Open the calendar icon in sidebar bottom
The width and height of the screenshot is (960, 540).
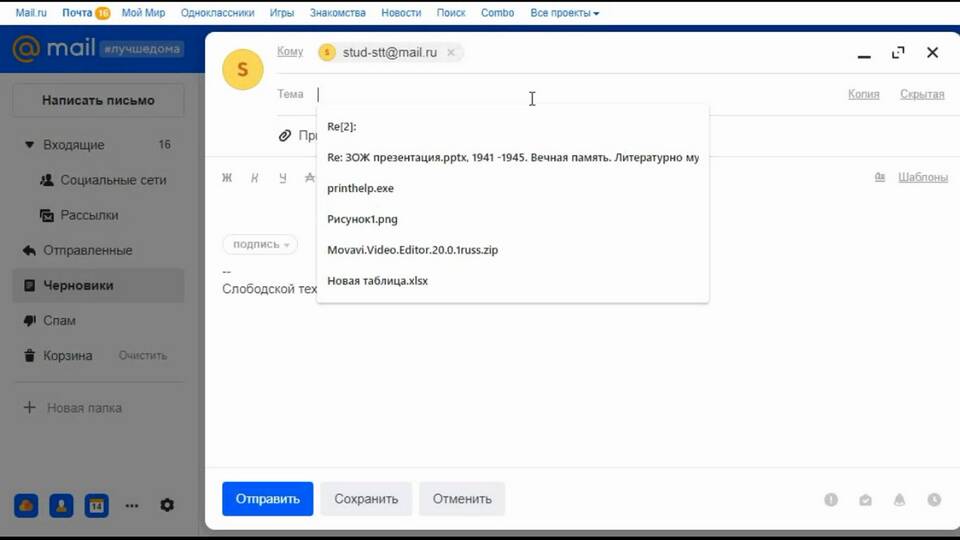[x=96, y=505]
